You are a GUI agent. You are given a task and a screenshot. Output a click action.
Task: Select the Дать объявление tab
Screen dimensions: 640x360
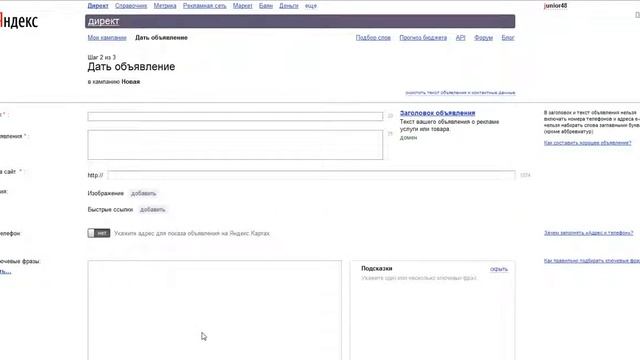point(161,38)
